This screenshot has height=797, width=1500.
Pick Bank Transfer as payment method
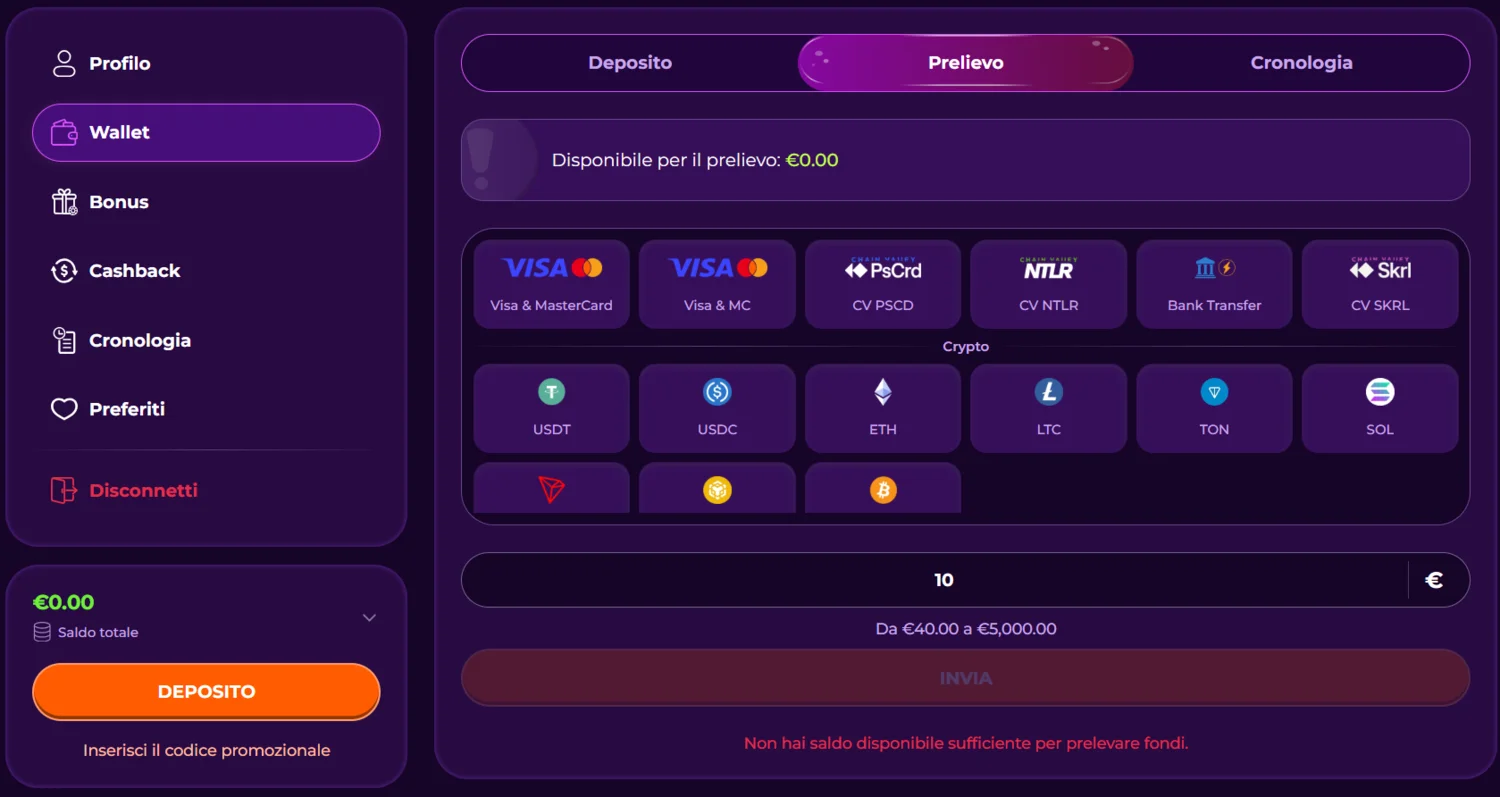(1214, 283)
